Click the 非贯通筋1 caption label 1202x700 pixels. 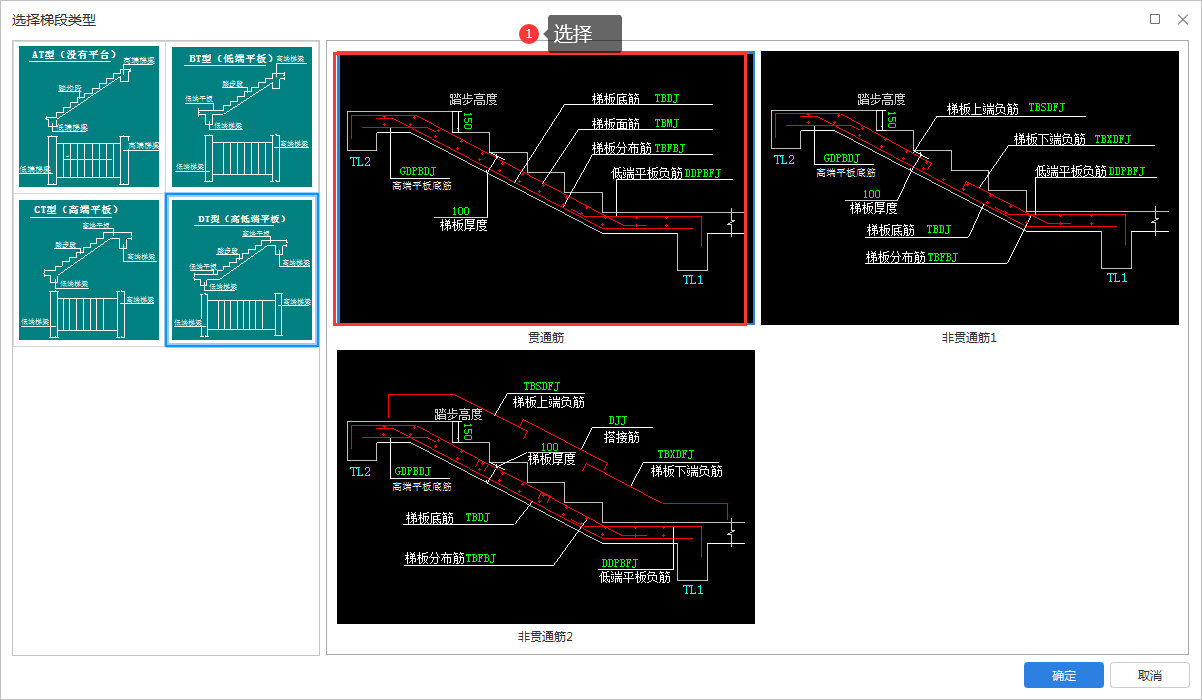click(x=970, y=338)
